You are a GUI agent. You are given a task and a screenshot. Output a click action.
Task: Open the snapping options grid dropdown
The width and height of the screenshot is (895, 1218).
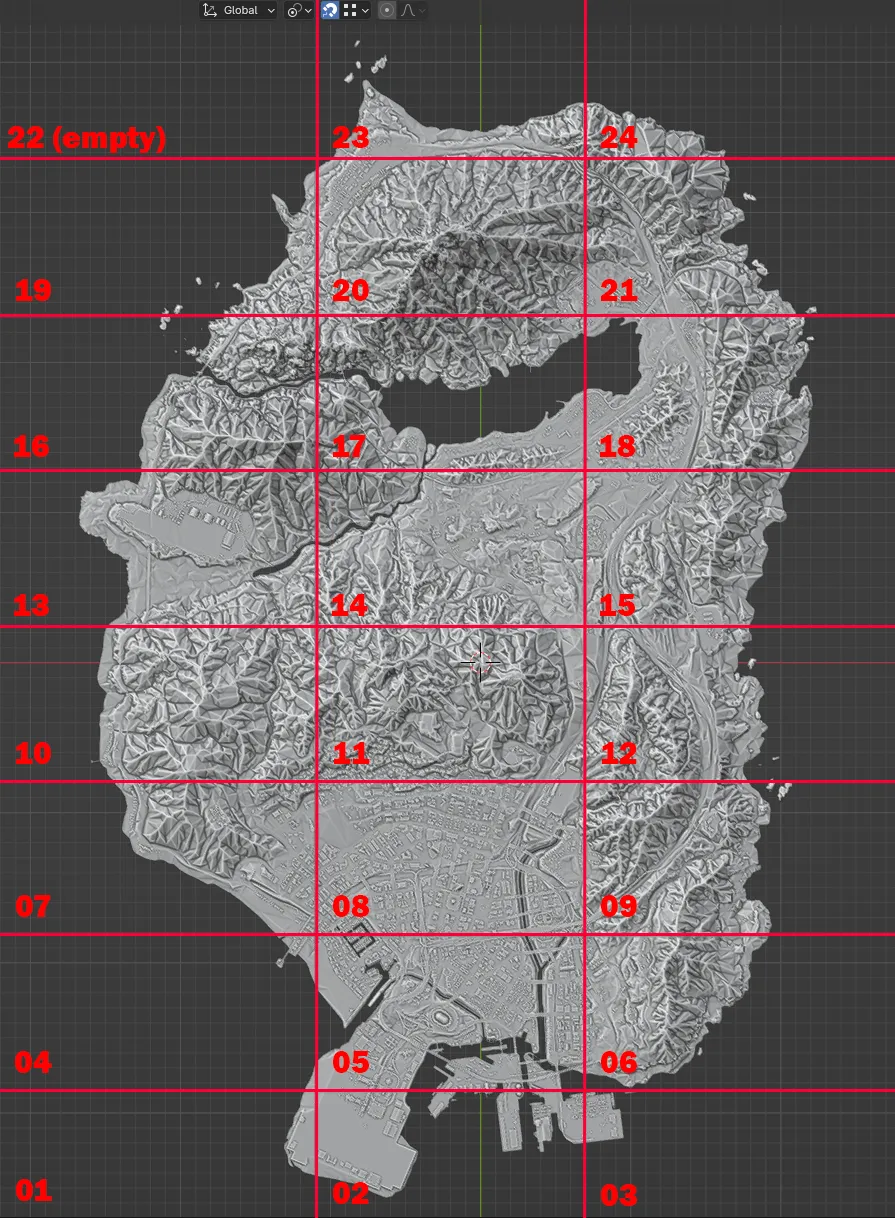[x=356, y=10]
